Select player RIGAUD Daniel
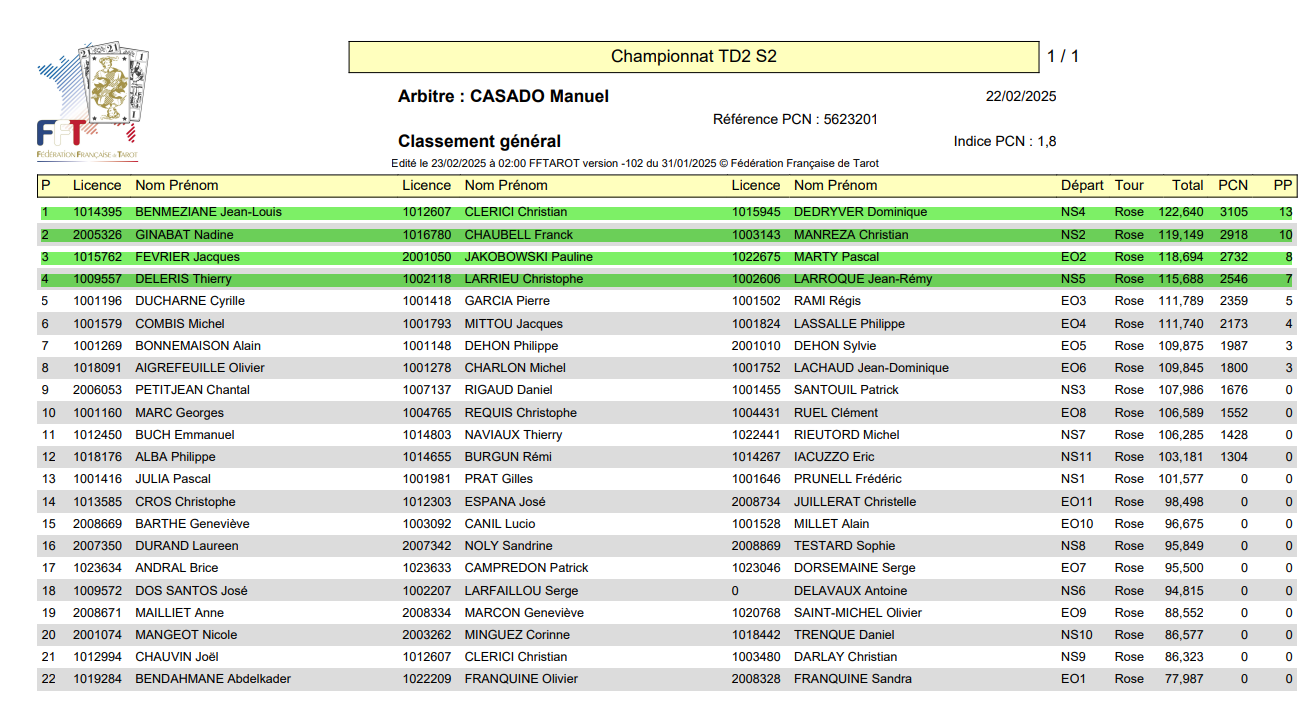The height and width of the screenshot is (702, 1312). click(509, 390)
